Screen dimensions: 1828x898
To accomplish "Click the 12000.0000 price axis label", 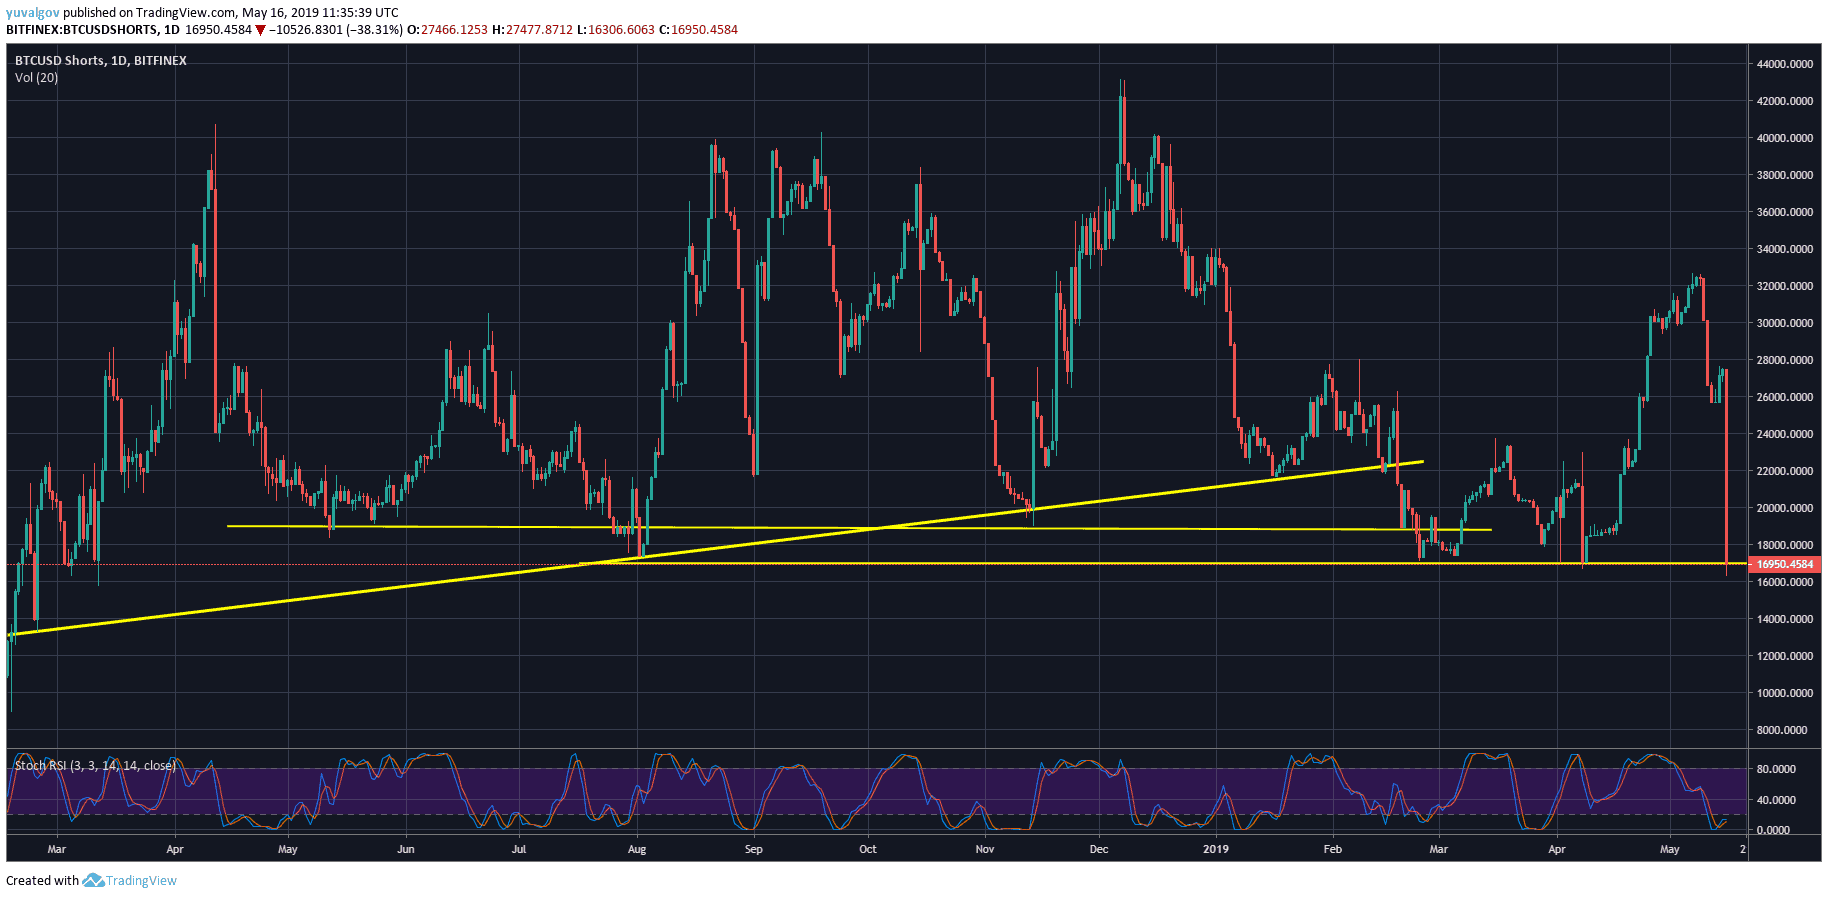I will [1785, 656].
